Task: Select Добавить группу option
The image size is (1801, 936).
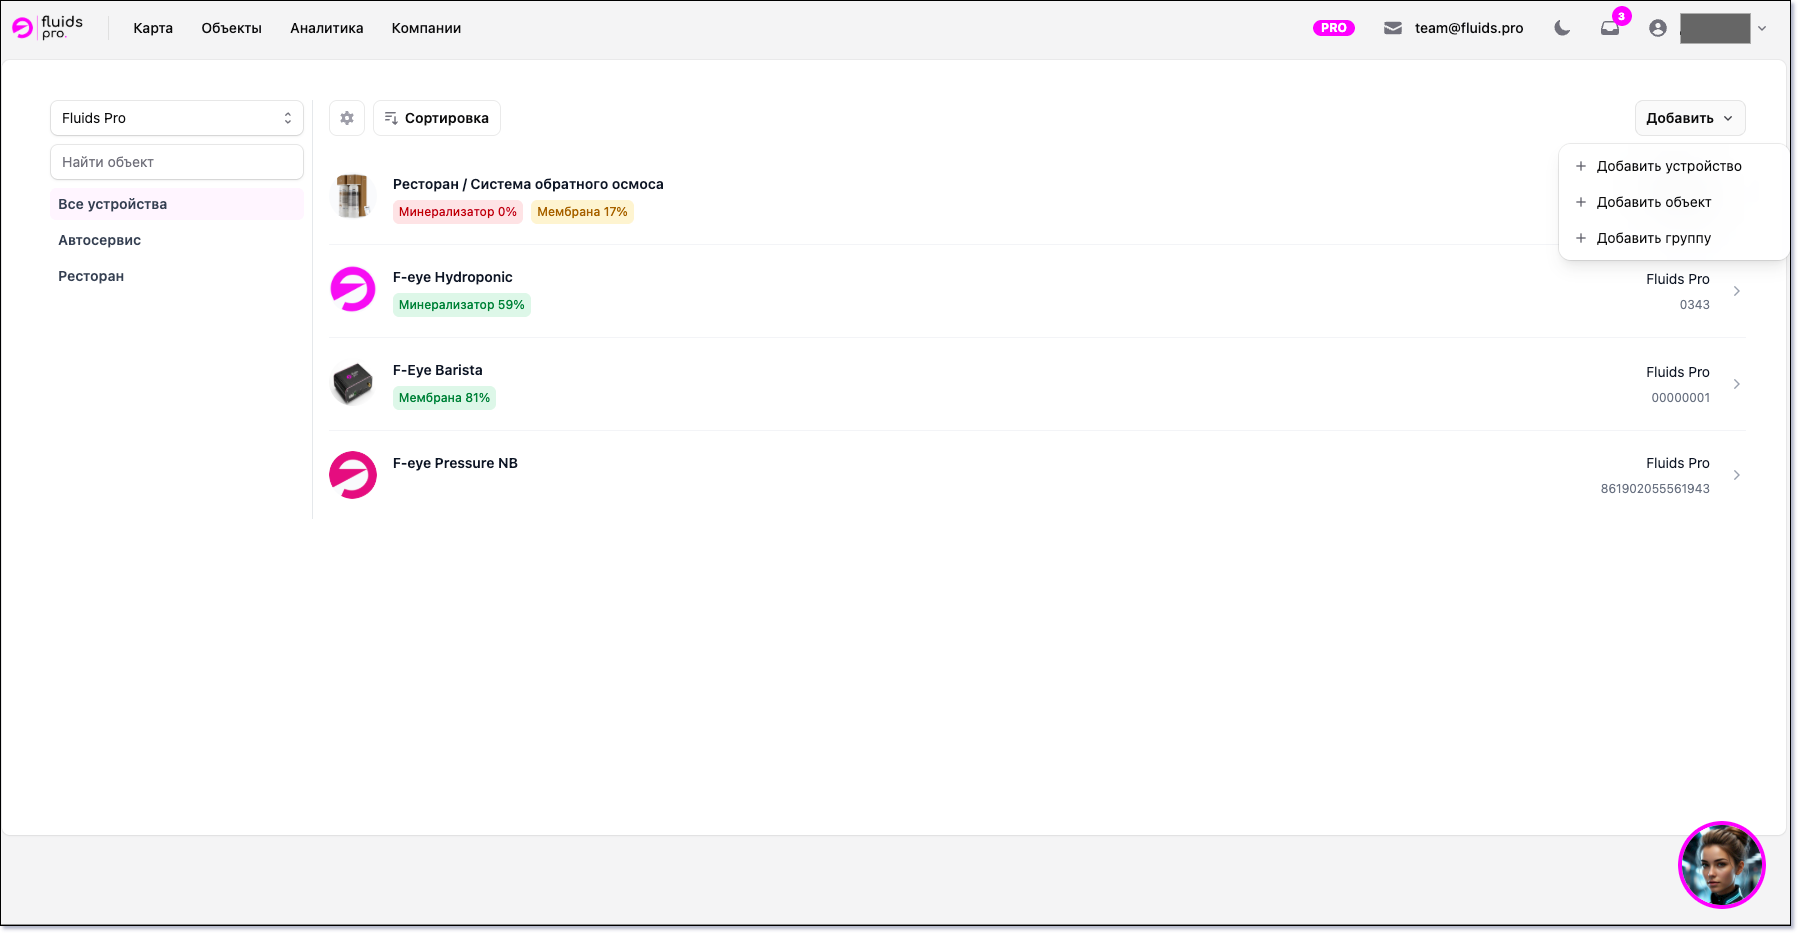Action: (x=1653, y=238)
